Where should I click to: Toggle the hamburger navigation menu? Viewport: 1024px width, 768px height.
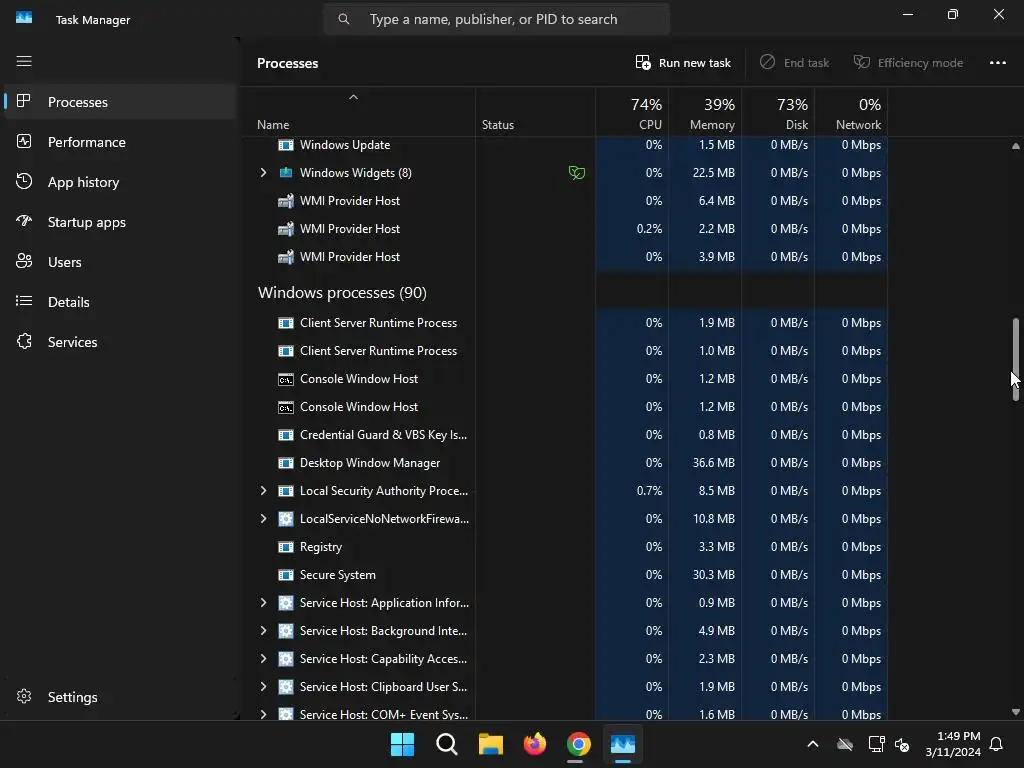24,61
